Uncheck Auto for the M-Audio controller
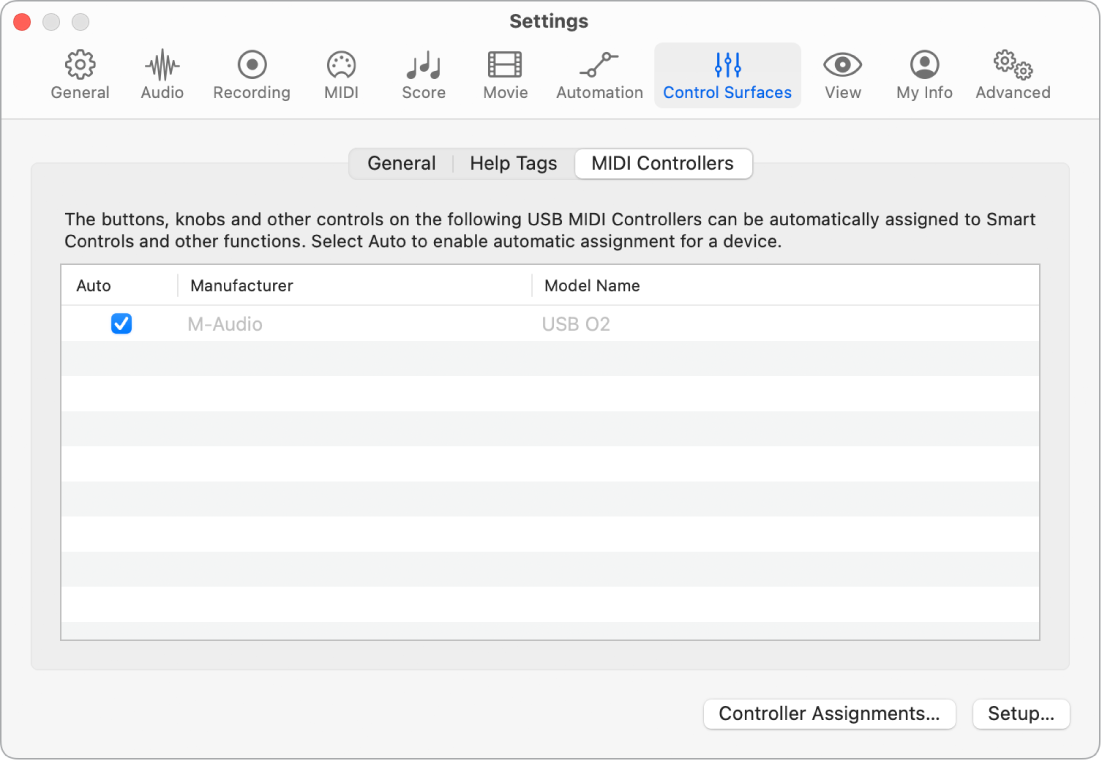Screen dimensions: 1102x762 [122, 323]
